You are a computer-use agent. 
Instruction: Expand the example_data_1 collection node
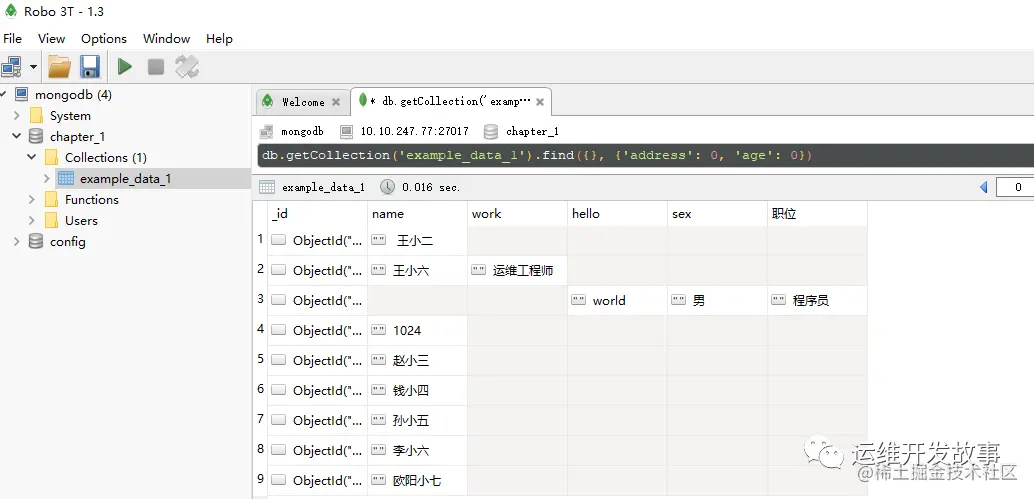click(x=46, y=179)
